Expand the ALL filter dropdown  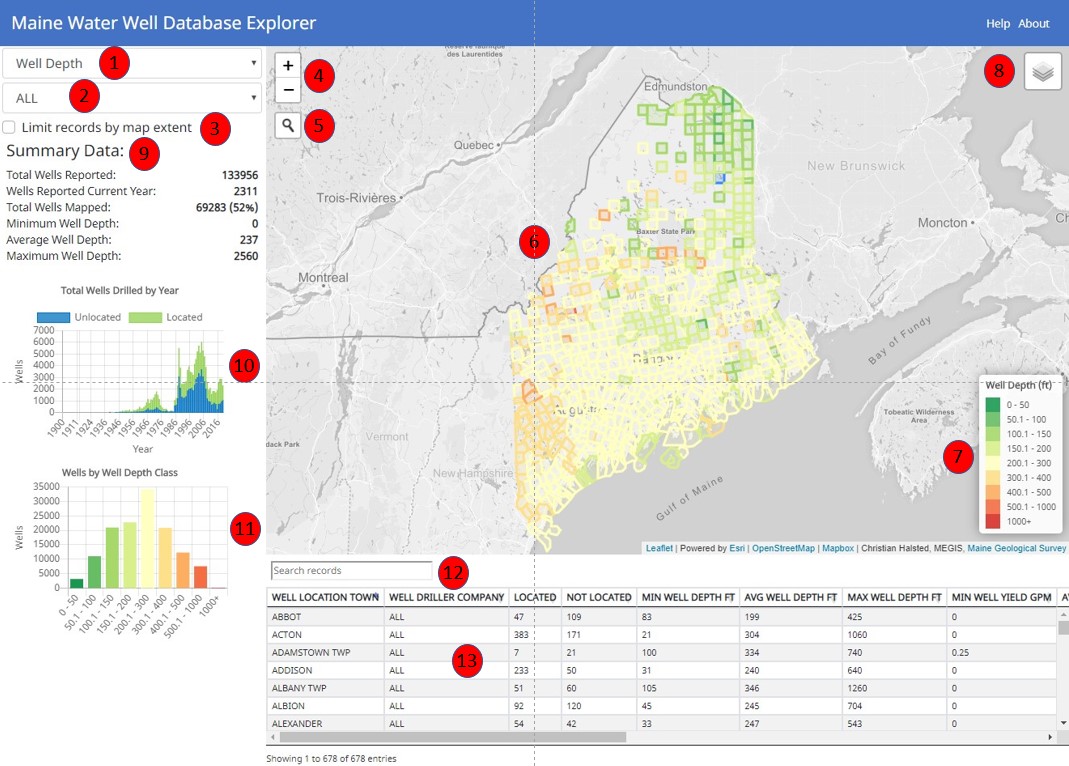[x=132, y=98]
